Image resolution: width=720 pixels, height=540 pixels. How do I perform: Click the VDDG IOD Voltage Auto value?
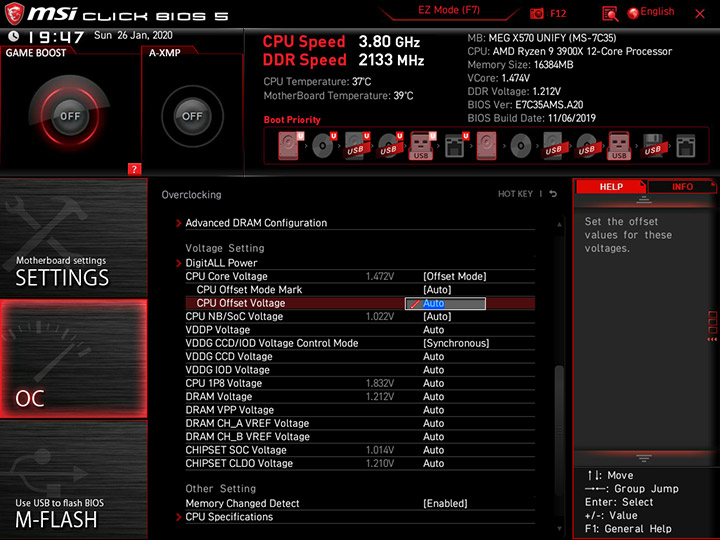pyautogui.click(x=433, y=370)
